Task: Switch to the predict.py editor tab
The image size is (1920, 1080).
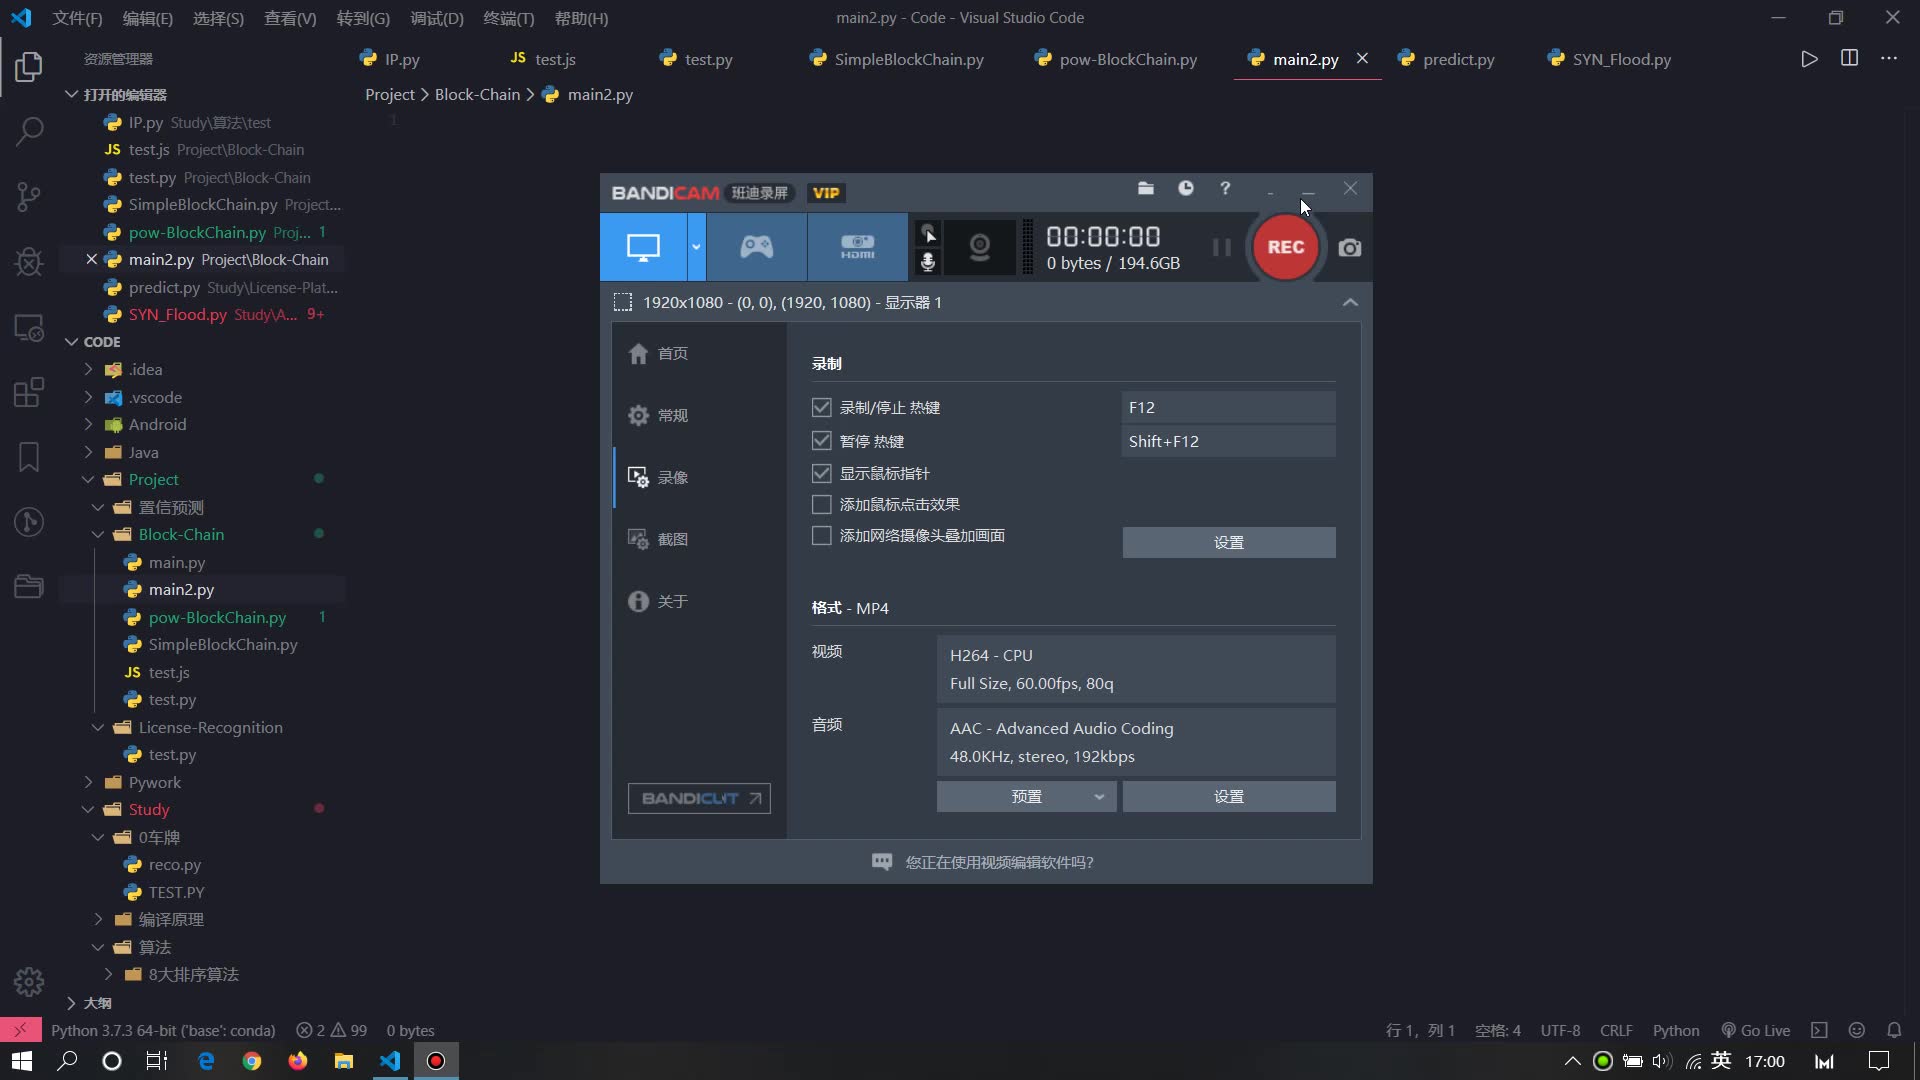Action: tap(1457, 59)
